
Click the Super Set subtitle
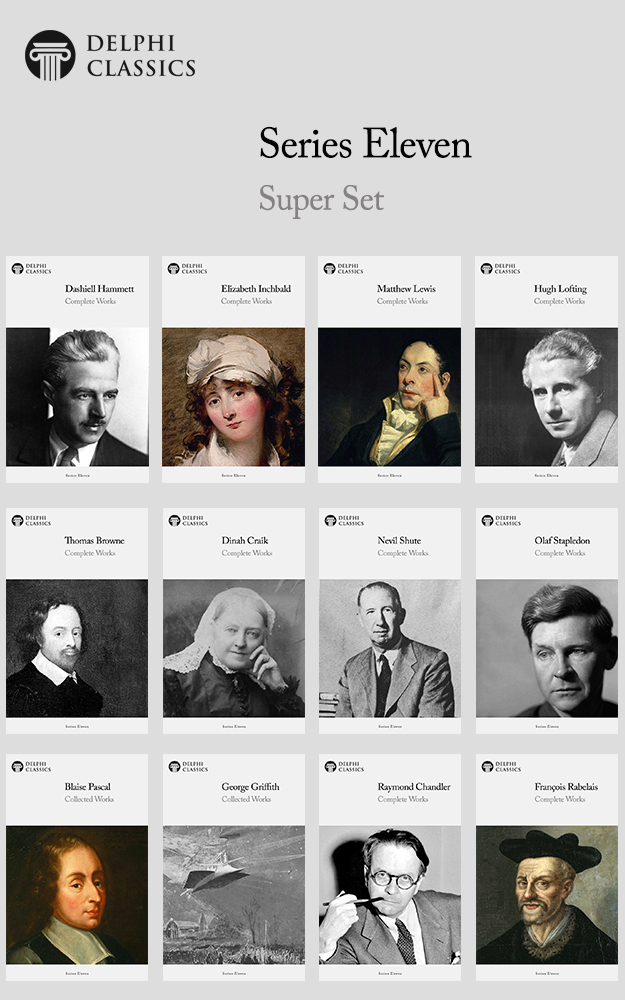coord(321,199)
